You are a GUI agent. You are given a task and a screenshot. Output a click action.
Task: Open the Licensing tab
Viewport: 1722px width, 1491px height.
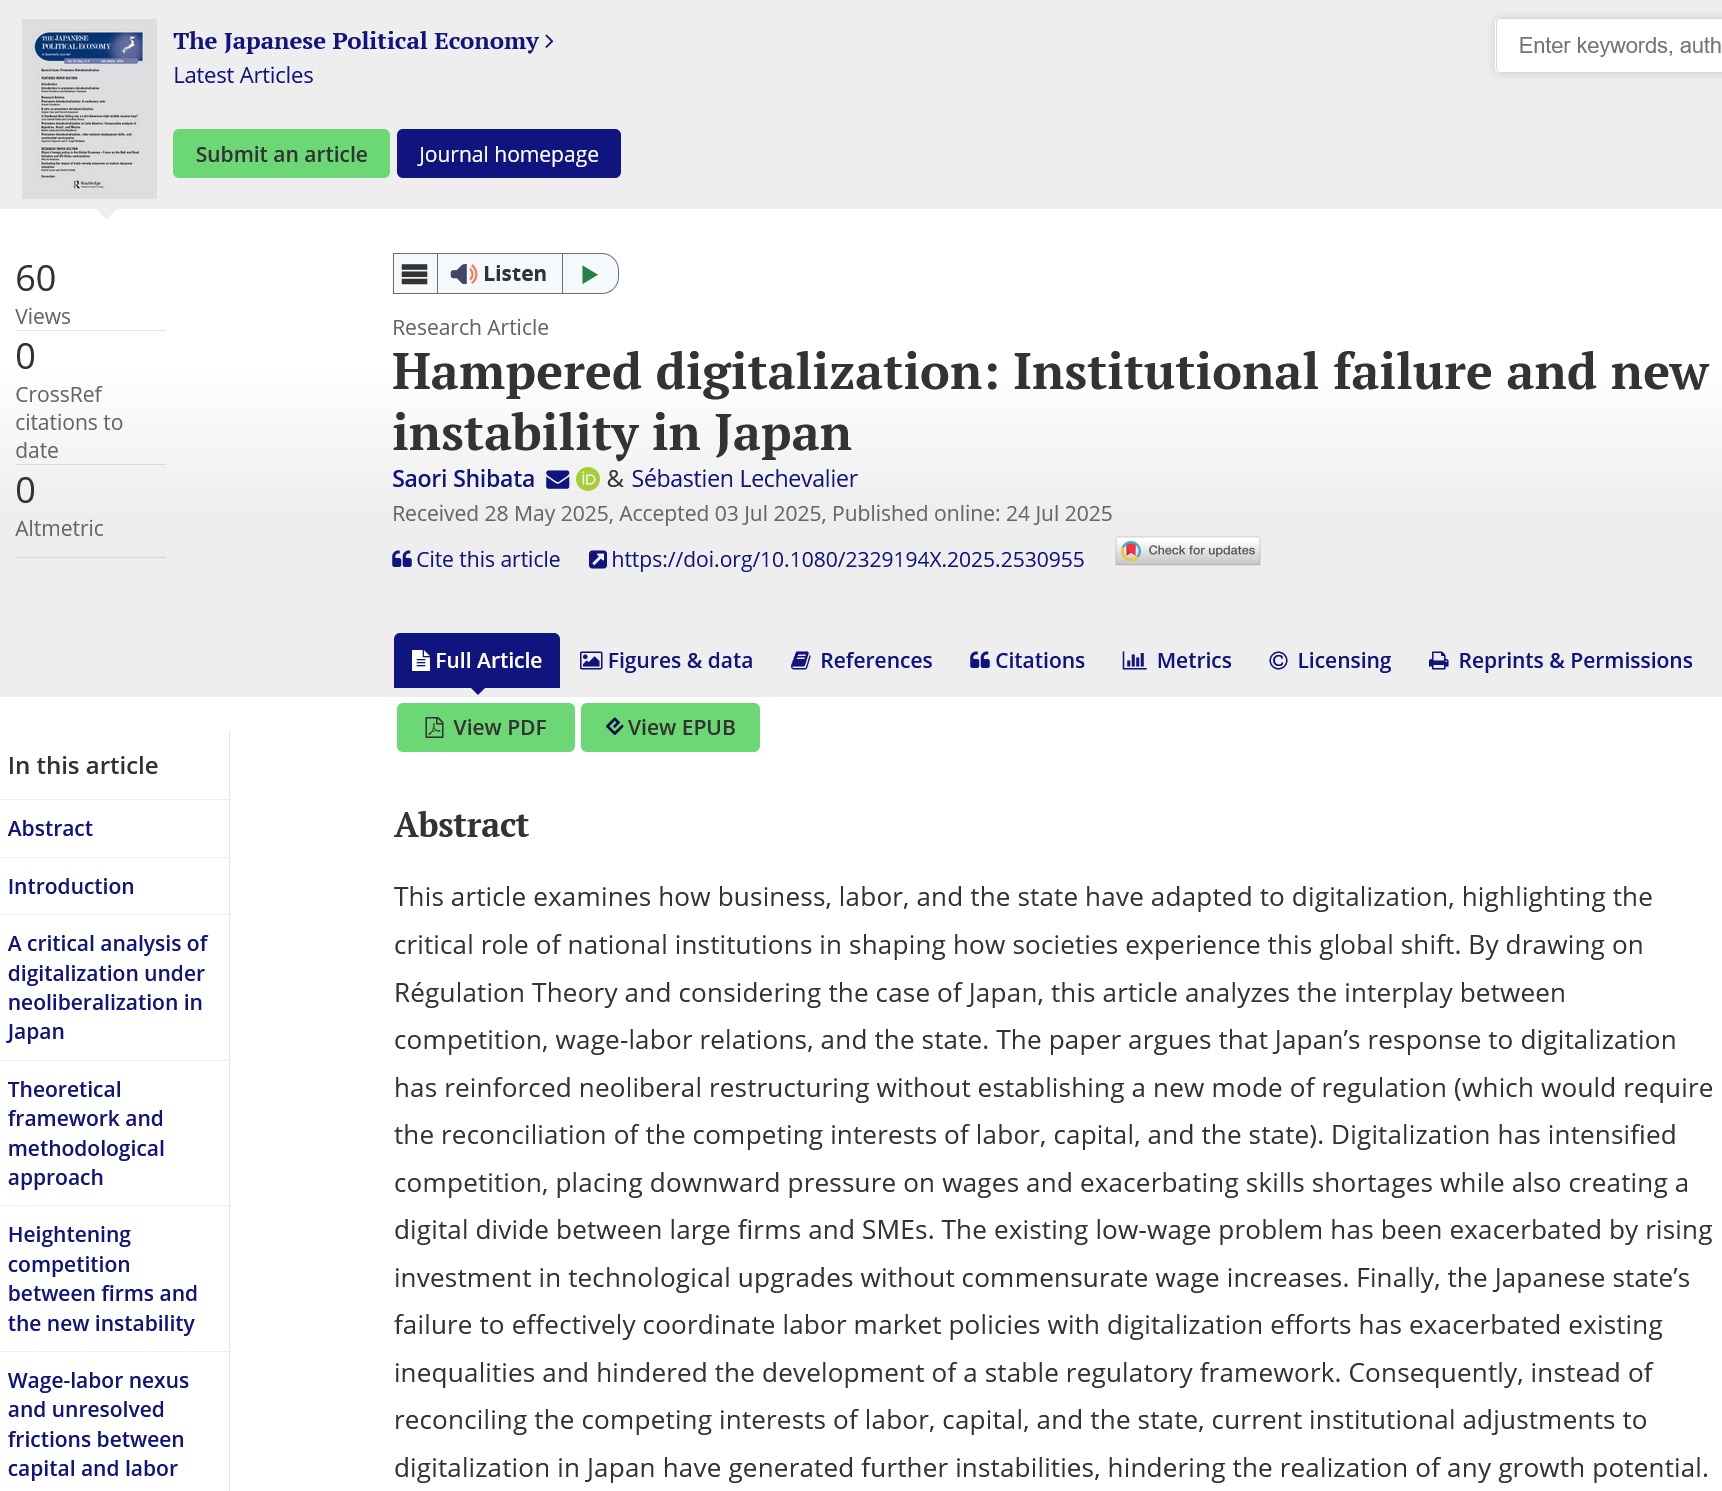[1330, 661]
